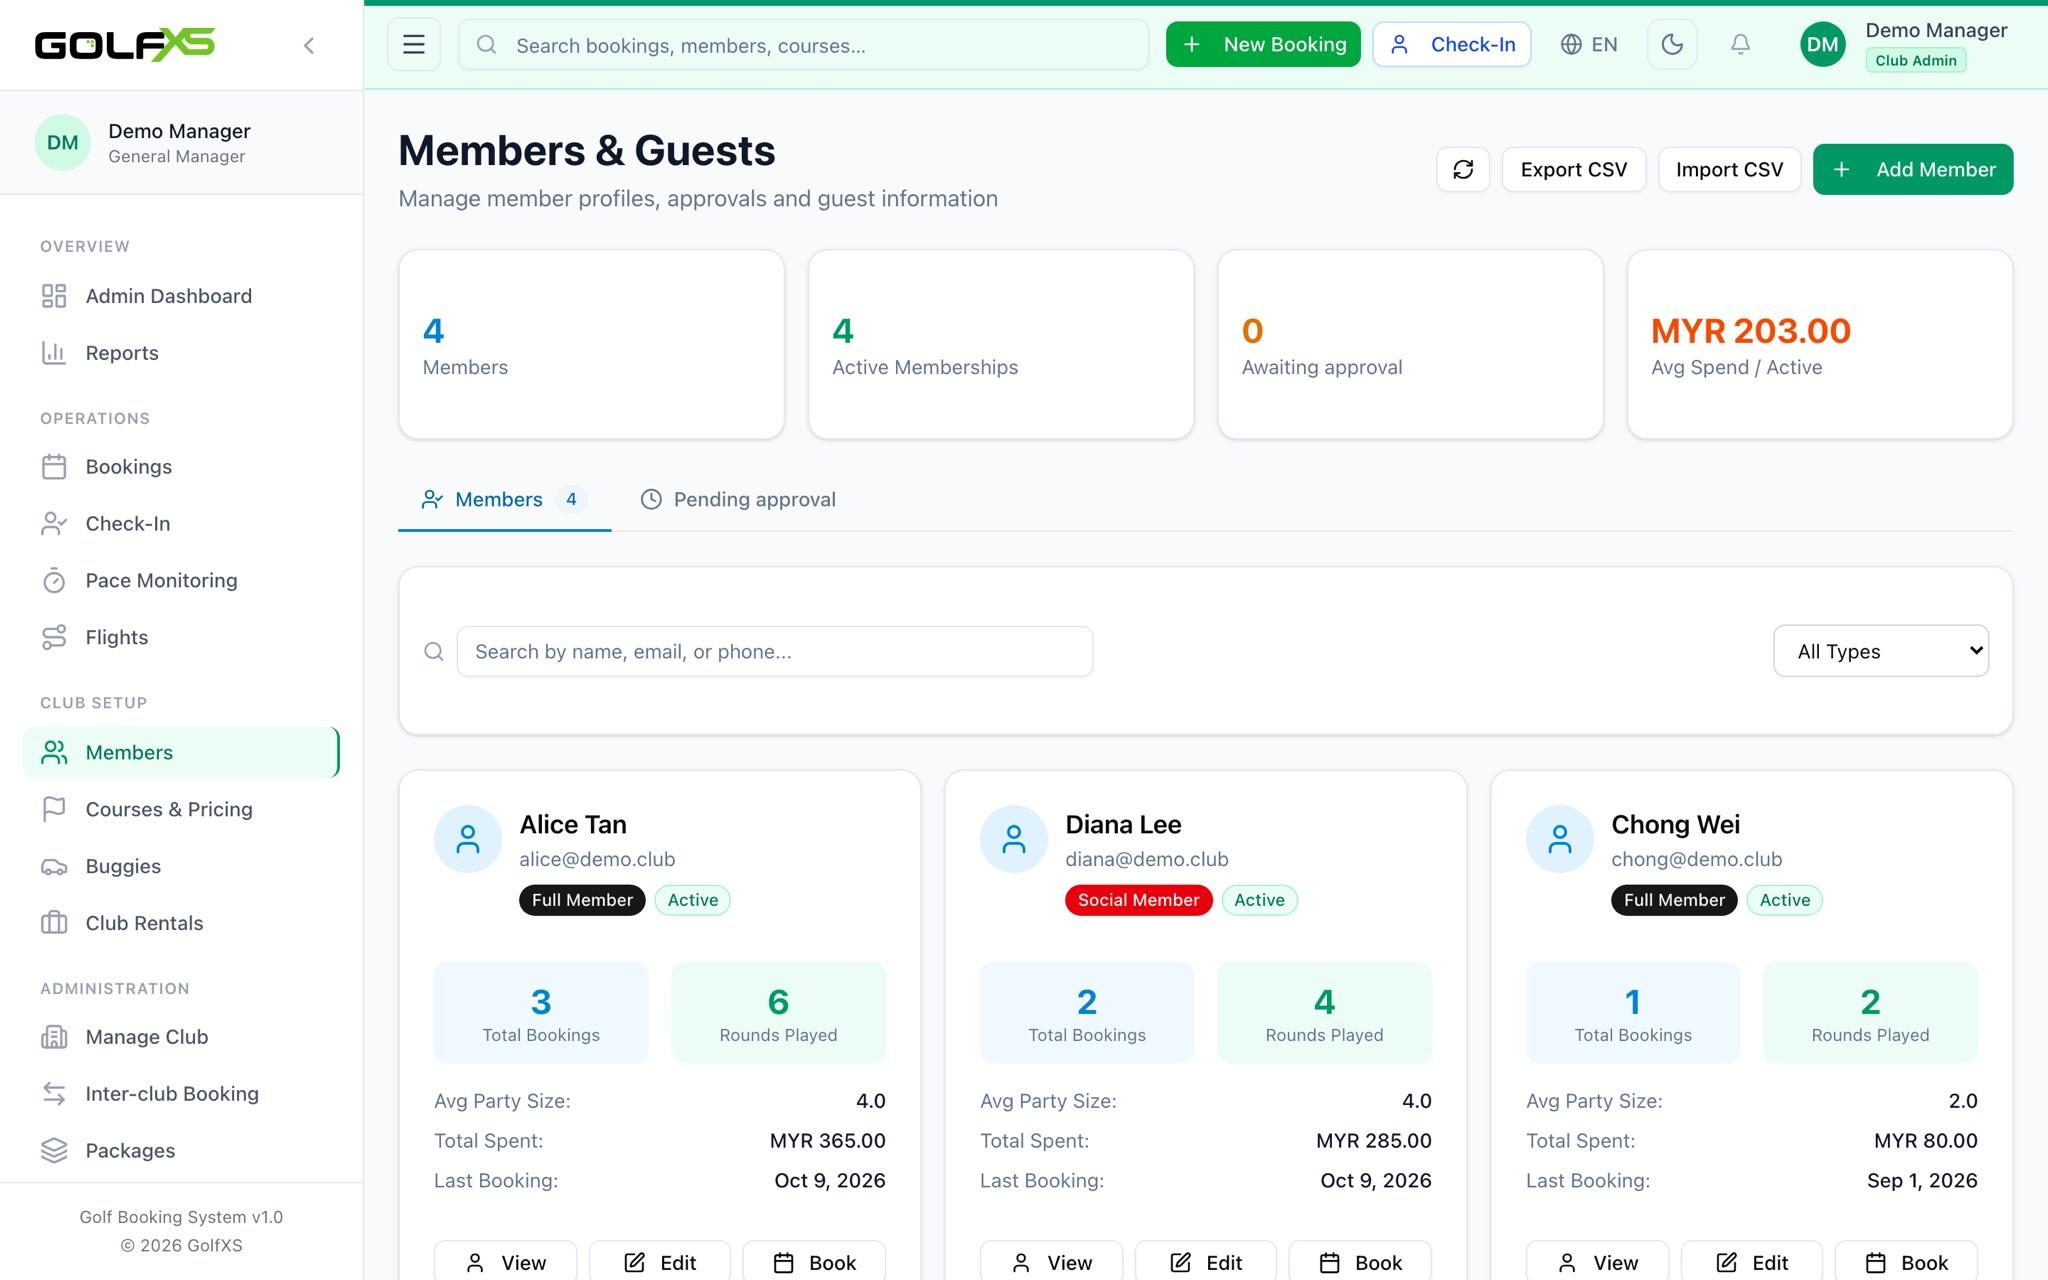Open Demo Manager account menu in header
Viewport: 2048px width, 1280px height.
coord(1903,44)
